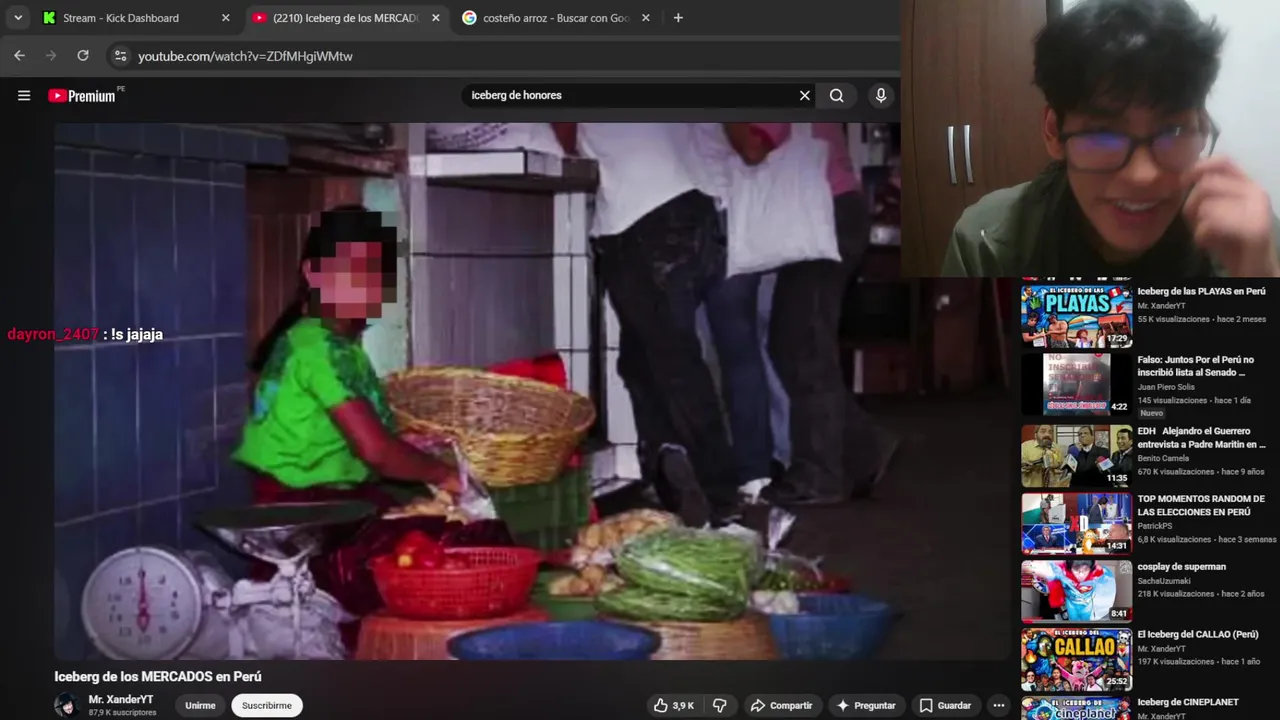1280x720 pixels.
Task: Open El Iceberg del CALLAO (Perú) title
Action: pos(1198,634)
